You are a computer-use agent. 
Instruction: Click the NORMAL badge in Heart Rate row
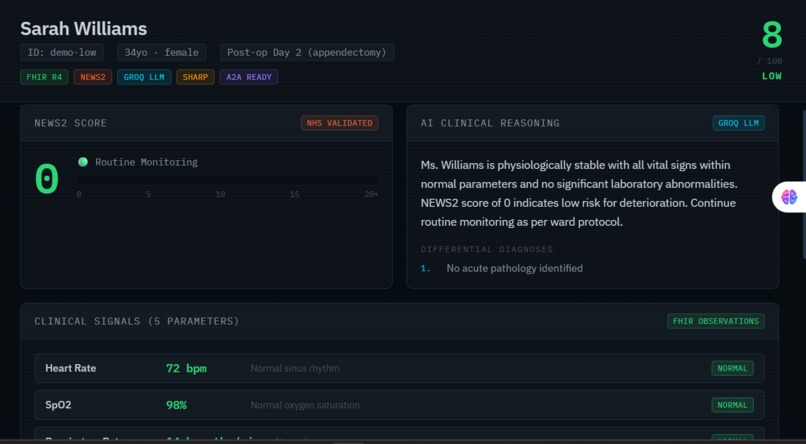pos(732,368)
